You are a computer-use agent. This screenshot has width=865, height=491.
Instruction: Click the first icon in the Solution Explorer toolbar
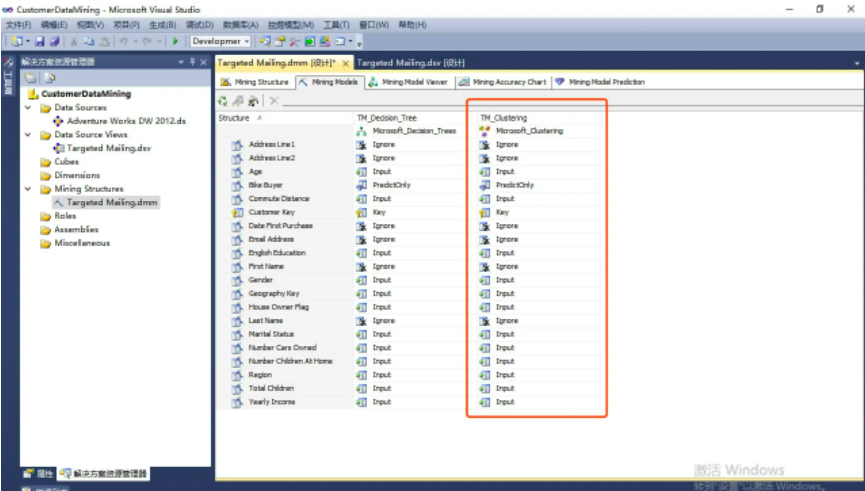tap(30, 78)
